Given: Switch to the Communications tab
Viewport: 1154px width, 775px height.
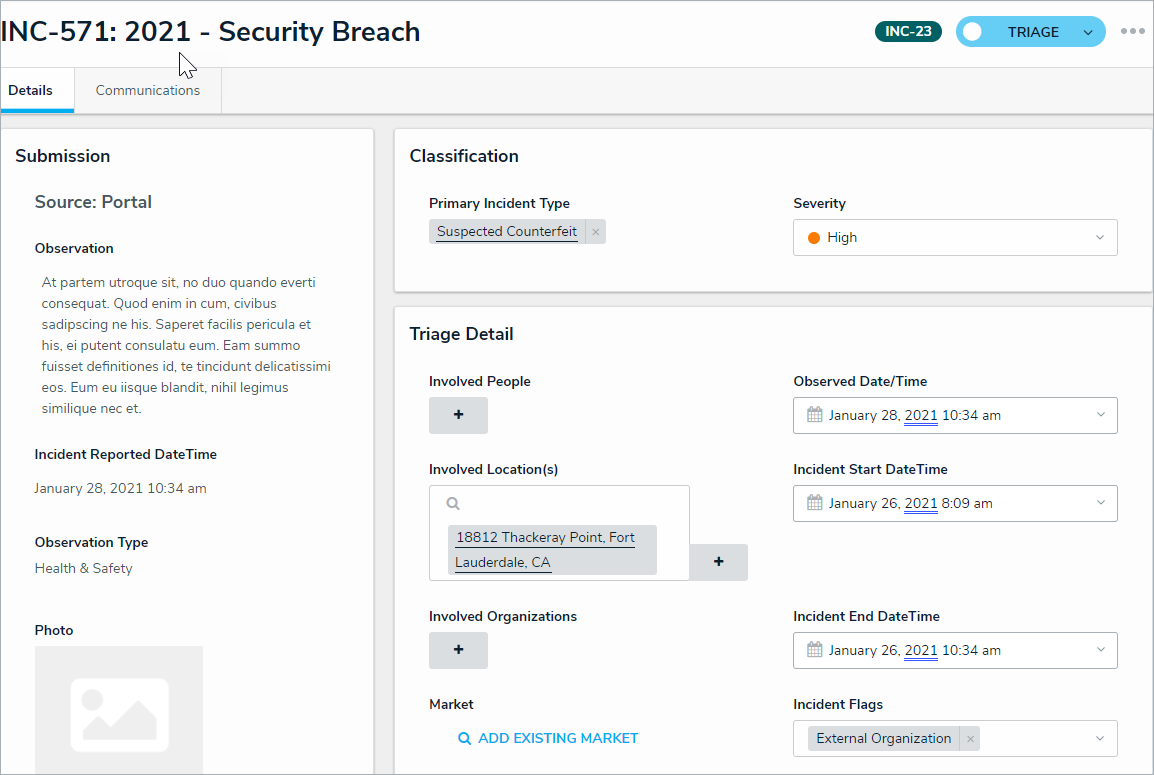Looking at the screenshot, I should pos(148,91).
